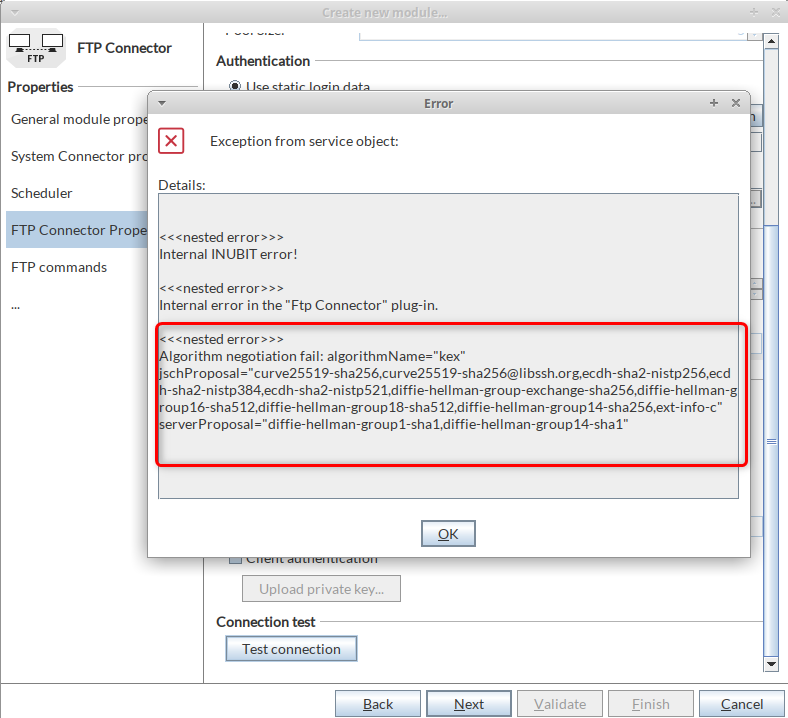Click the red X error icon

172,141
